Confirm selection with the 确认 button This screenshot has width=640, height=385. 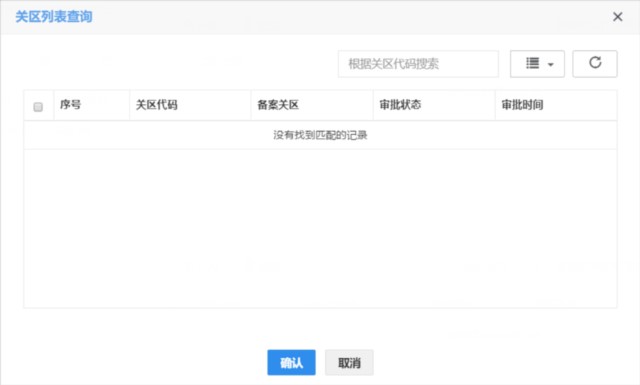pos(291,363)
